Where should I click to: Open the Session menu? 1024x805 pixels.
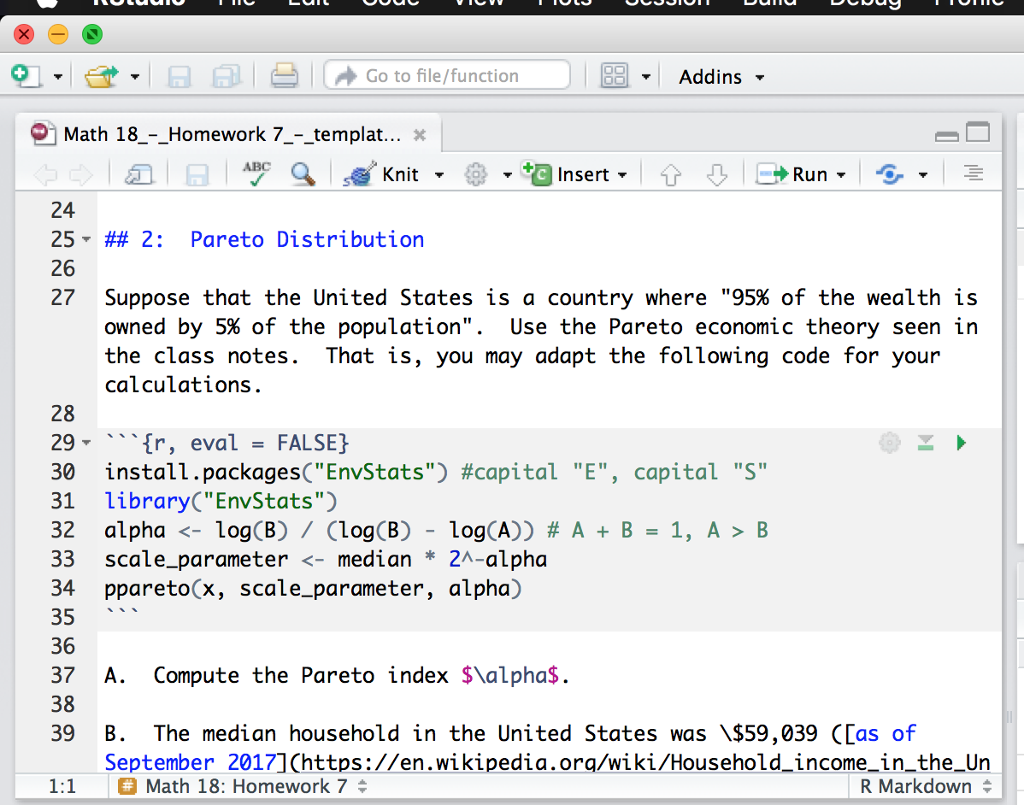tap(667, 5)
